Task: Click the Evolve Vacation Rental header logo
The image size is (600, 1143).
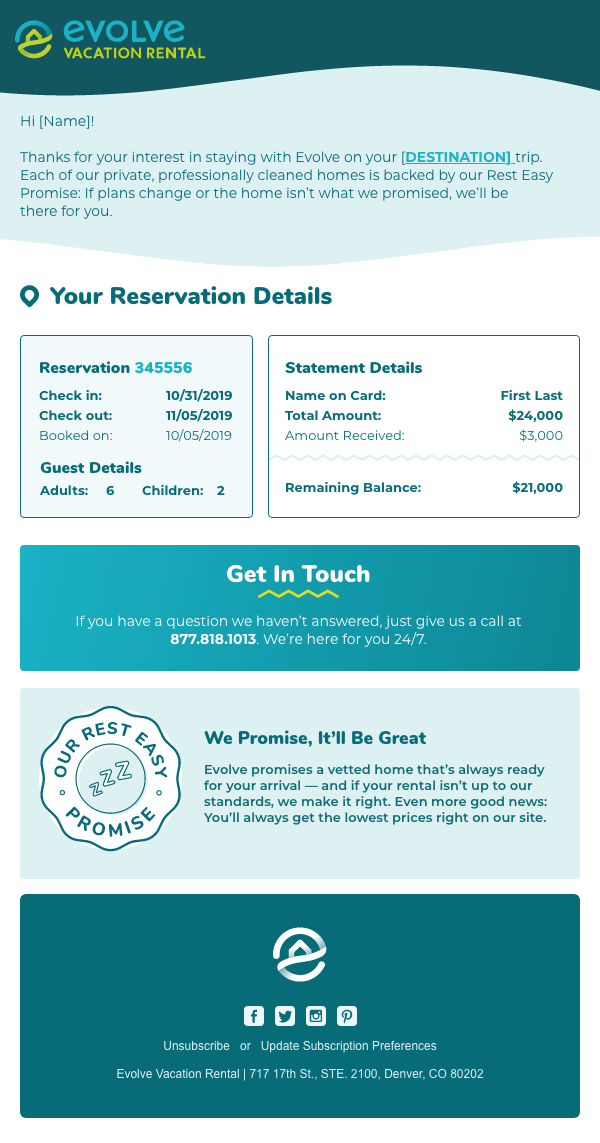Action: pos(110,39)
